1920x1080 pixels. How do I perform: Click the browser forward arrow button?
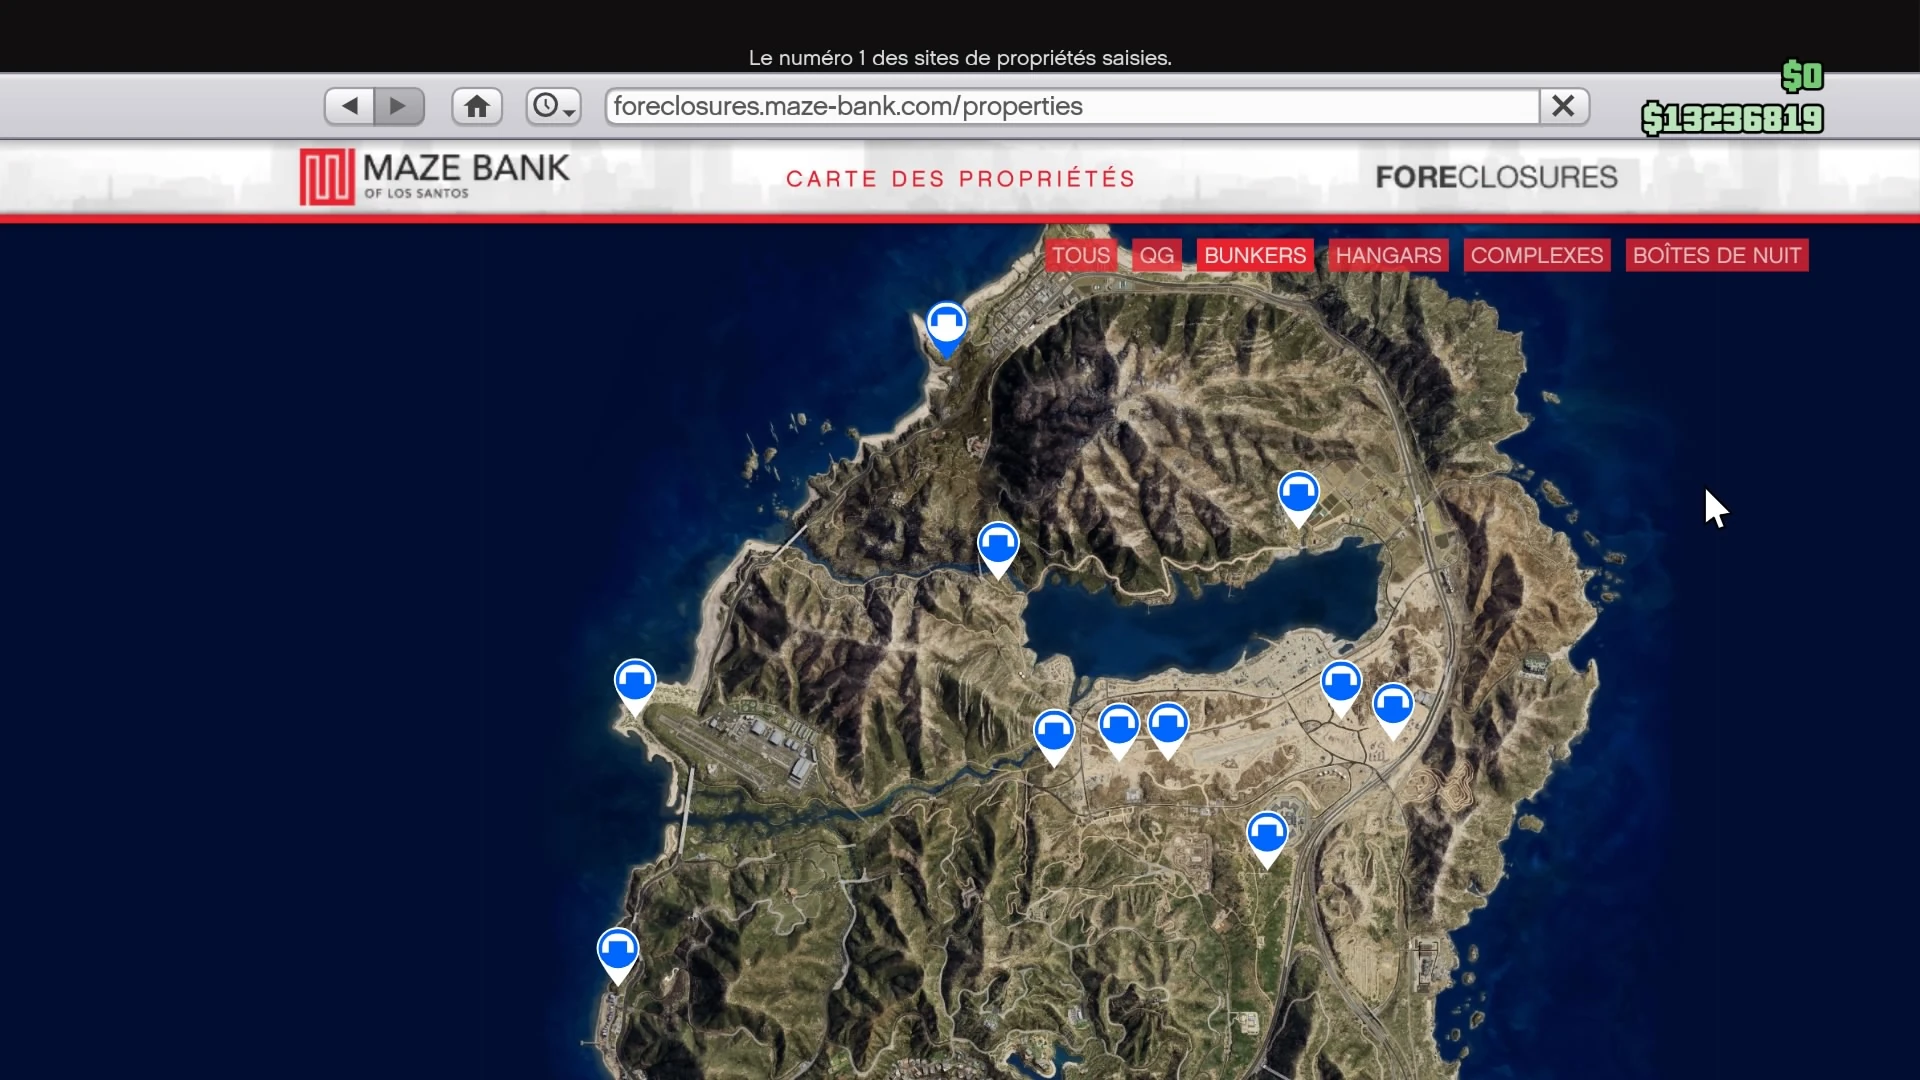tap(399, 106)
